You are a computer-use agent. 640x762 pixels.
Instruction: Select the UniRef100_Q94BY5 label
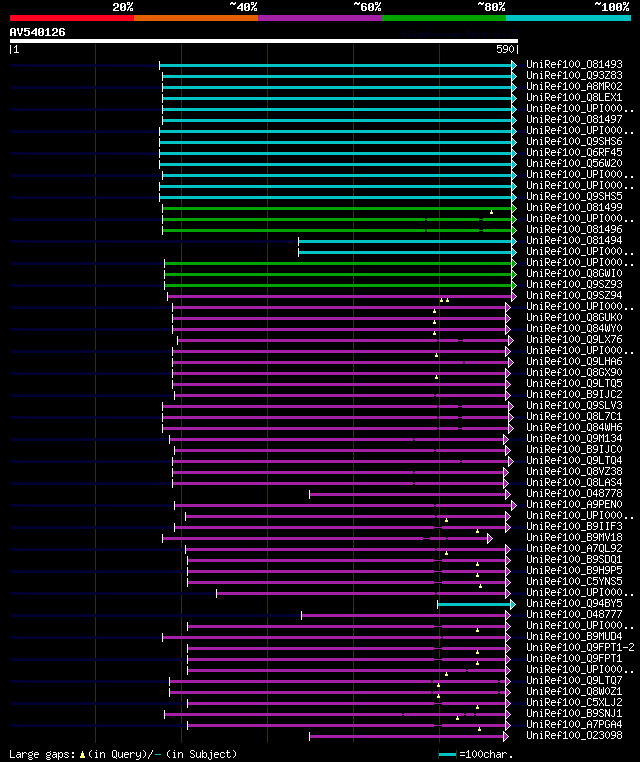tap(574, 603)
